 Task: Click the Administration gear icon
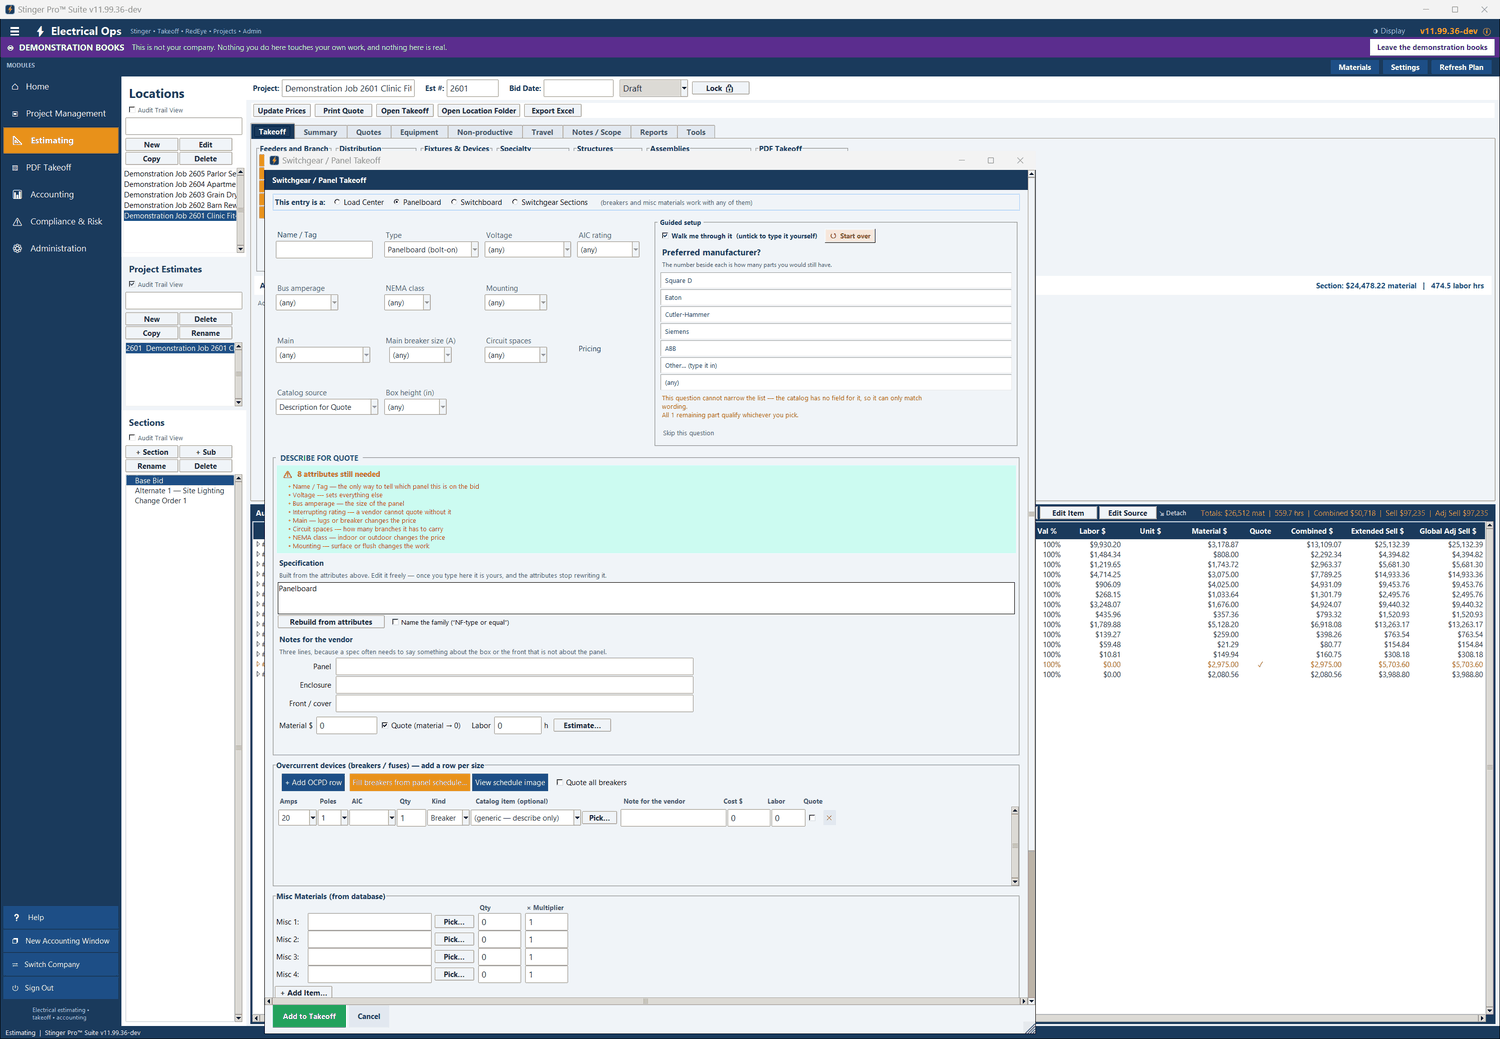coord(17,249)
